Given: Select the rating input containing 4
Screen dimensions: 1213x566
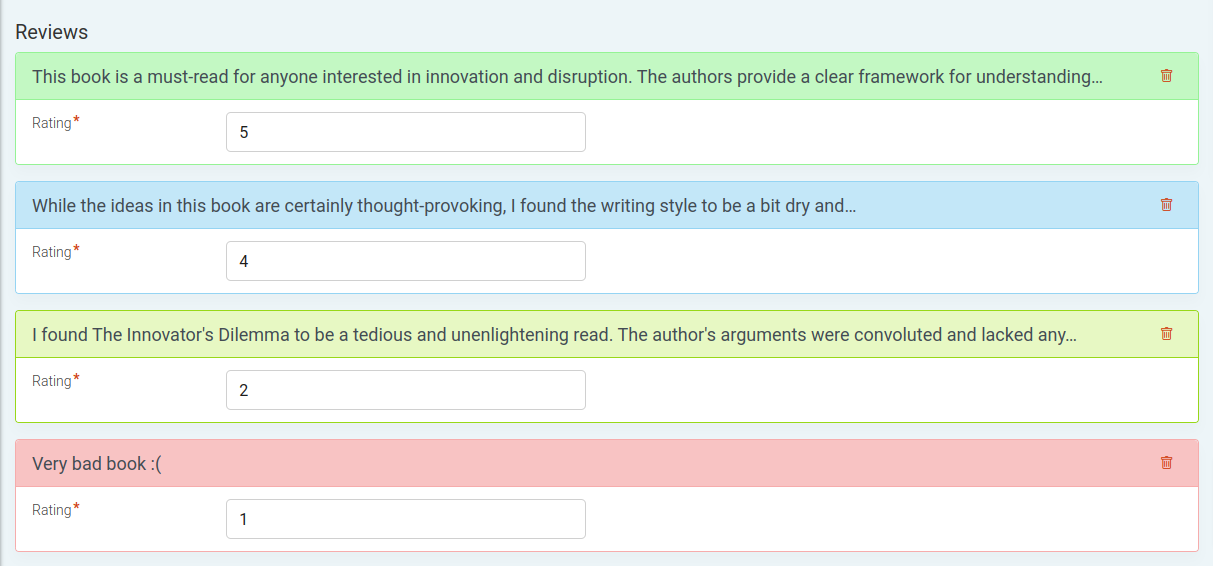Looking at the screenshot, I should tap(406, 261).
